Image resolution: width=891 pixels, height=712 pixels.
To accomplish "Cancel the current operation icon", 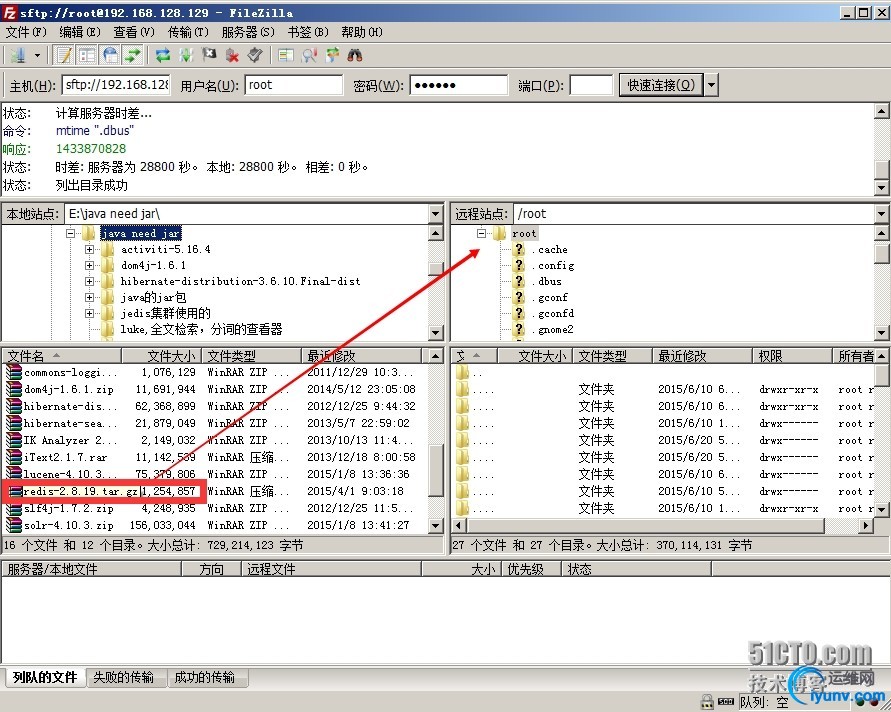I will 209,55.
